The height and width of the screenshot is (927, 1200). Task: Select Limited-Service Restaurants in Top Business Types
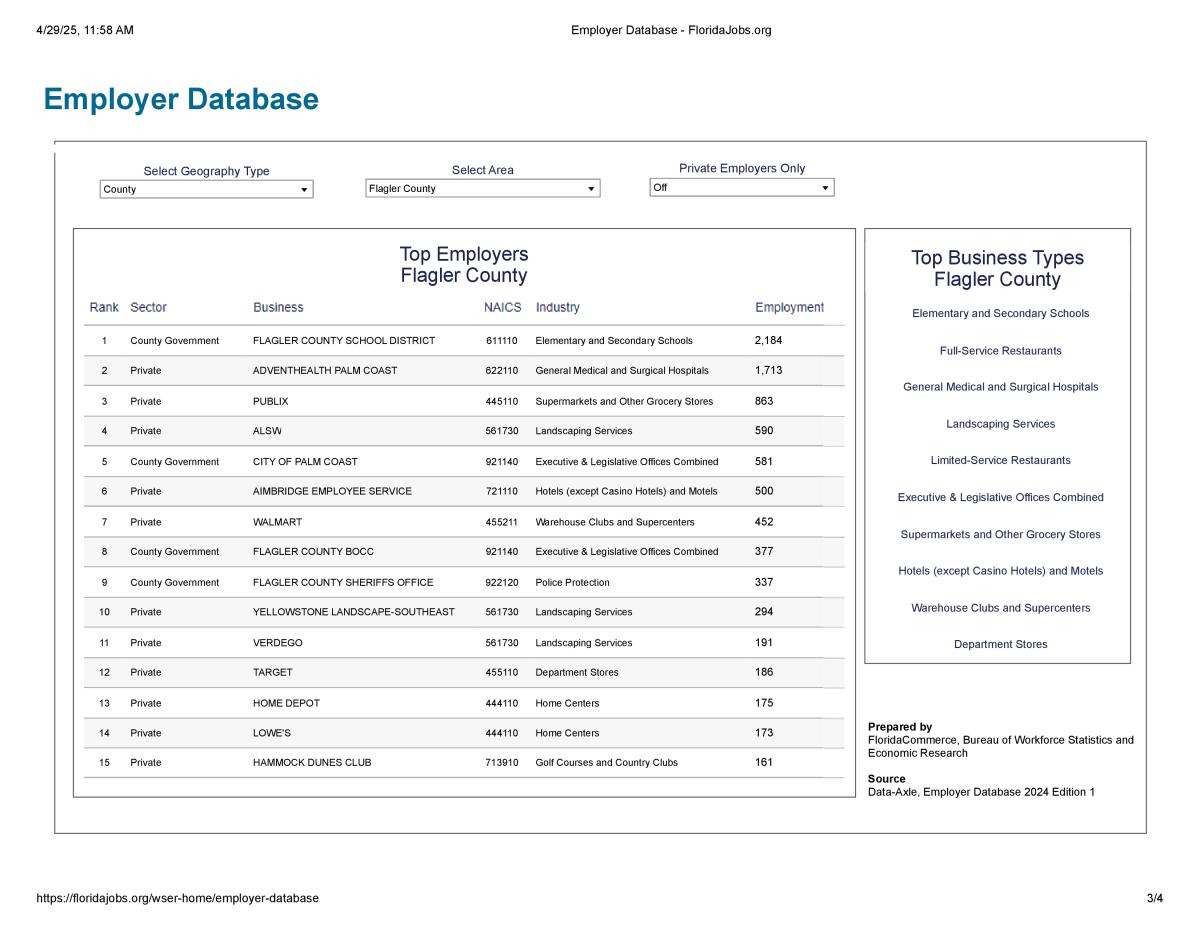click(1000, 461)
